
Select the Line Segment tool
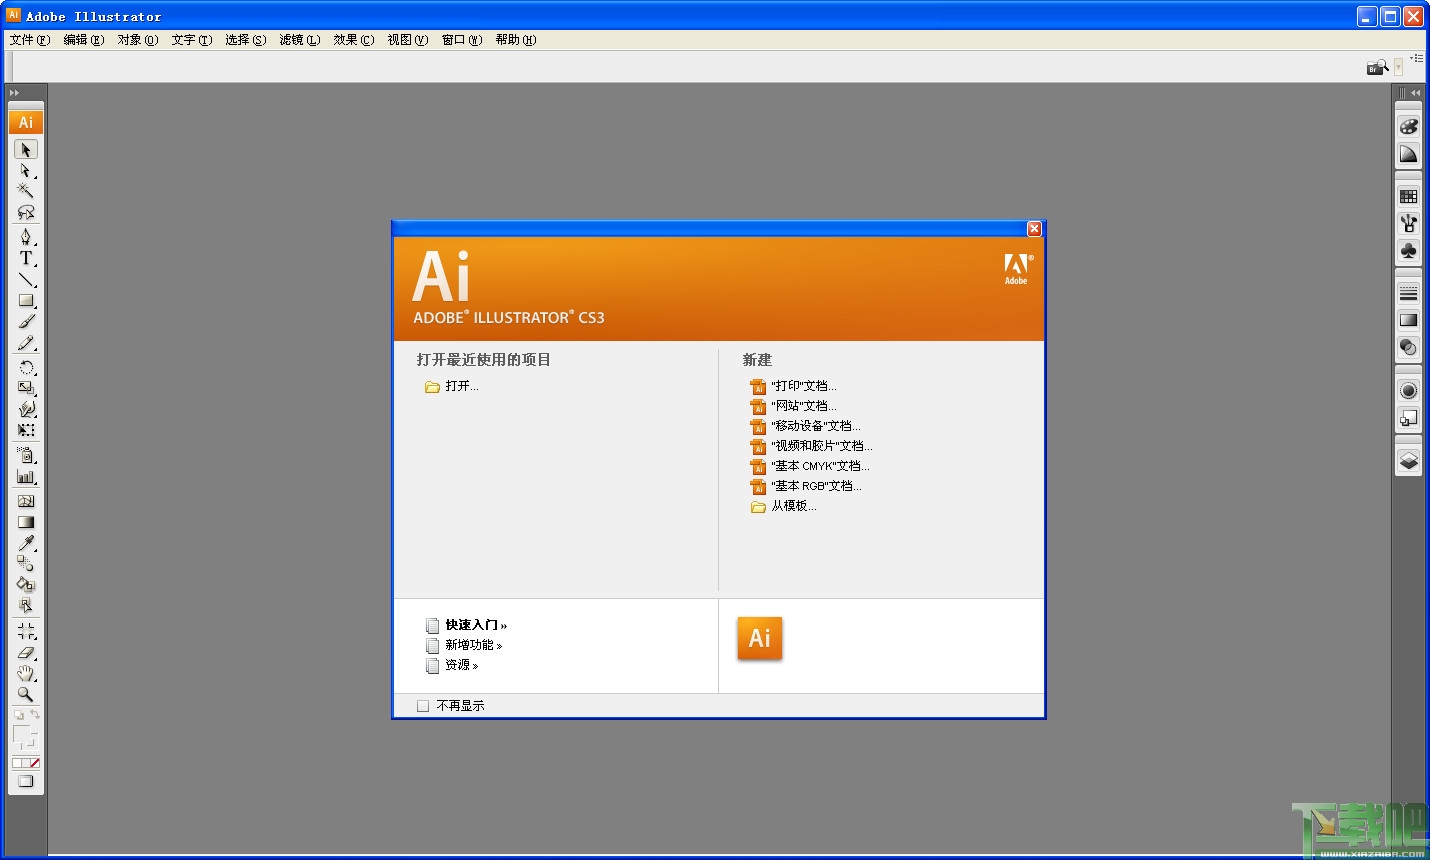[x=26, y=279]
